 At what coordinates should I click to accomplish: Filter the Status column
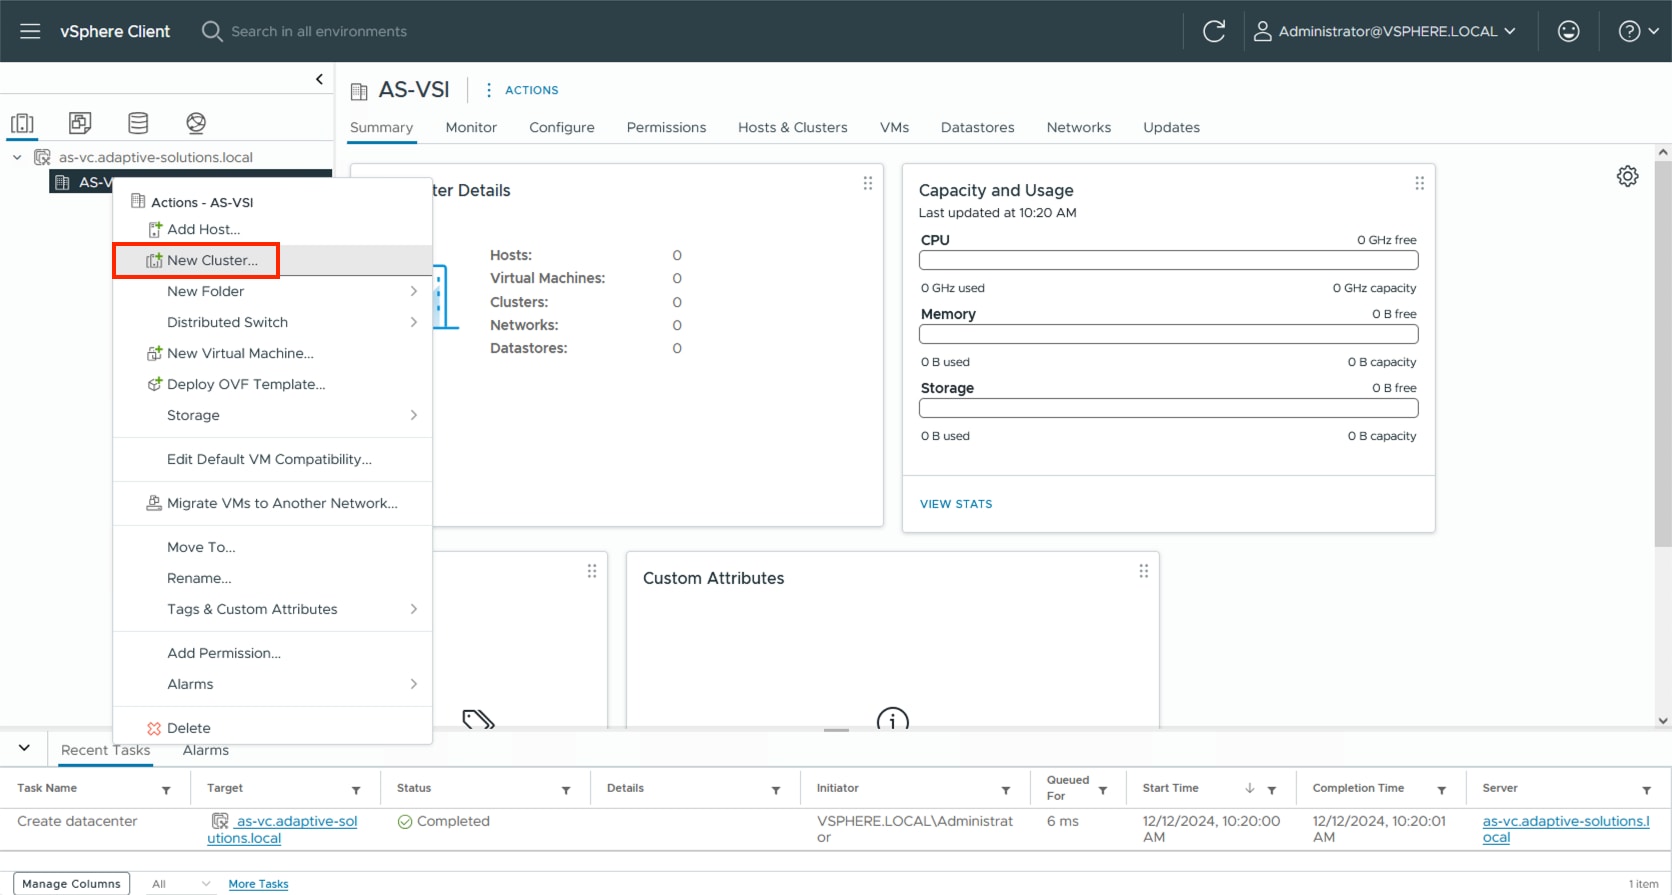coord(566,790)
